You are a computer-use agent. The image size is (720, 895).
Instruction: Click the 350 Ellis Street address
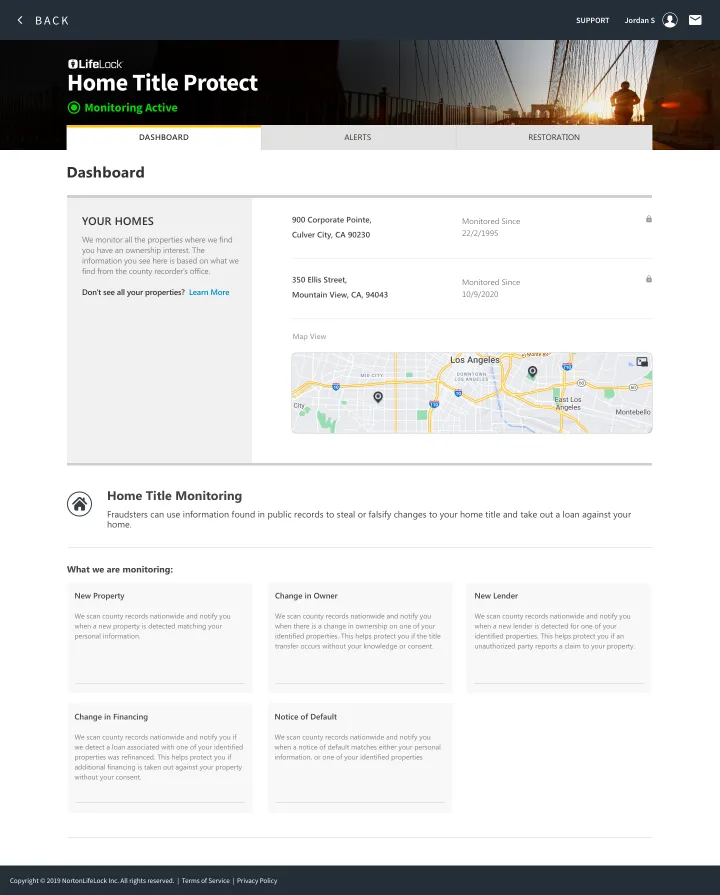click(340, 287)
